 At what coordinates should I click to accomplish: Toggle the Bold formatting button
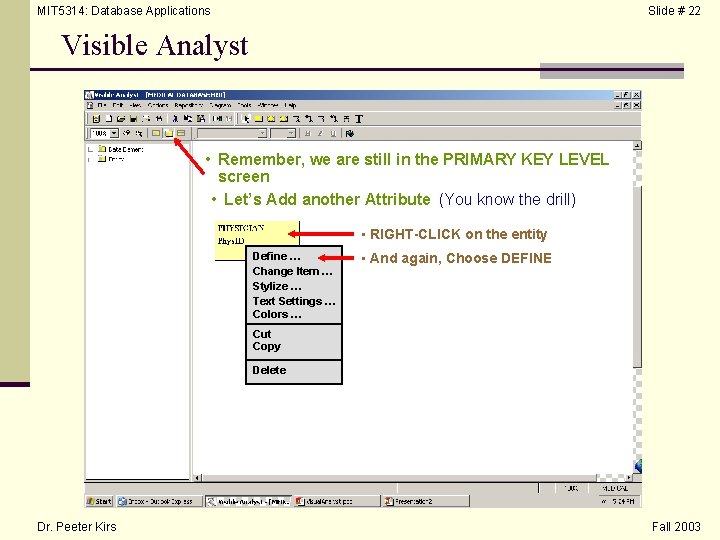(308, 134)
